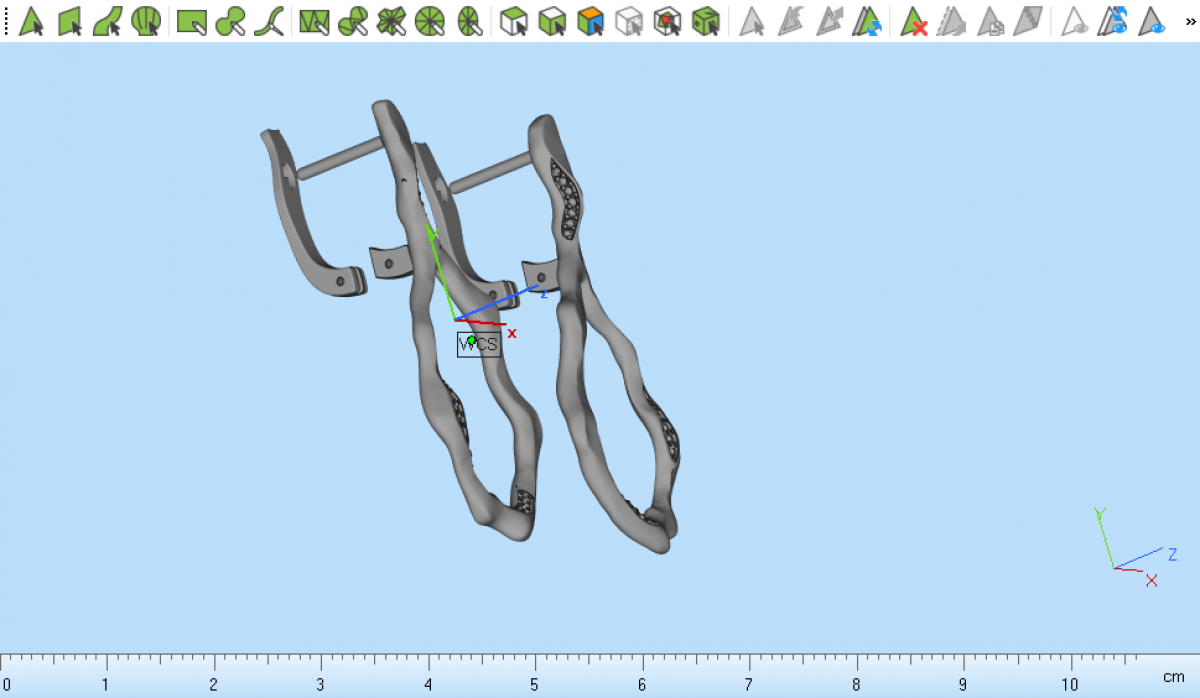
Task: Invert visibility using blue arrows eye icon
Action: [1113, 21]
